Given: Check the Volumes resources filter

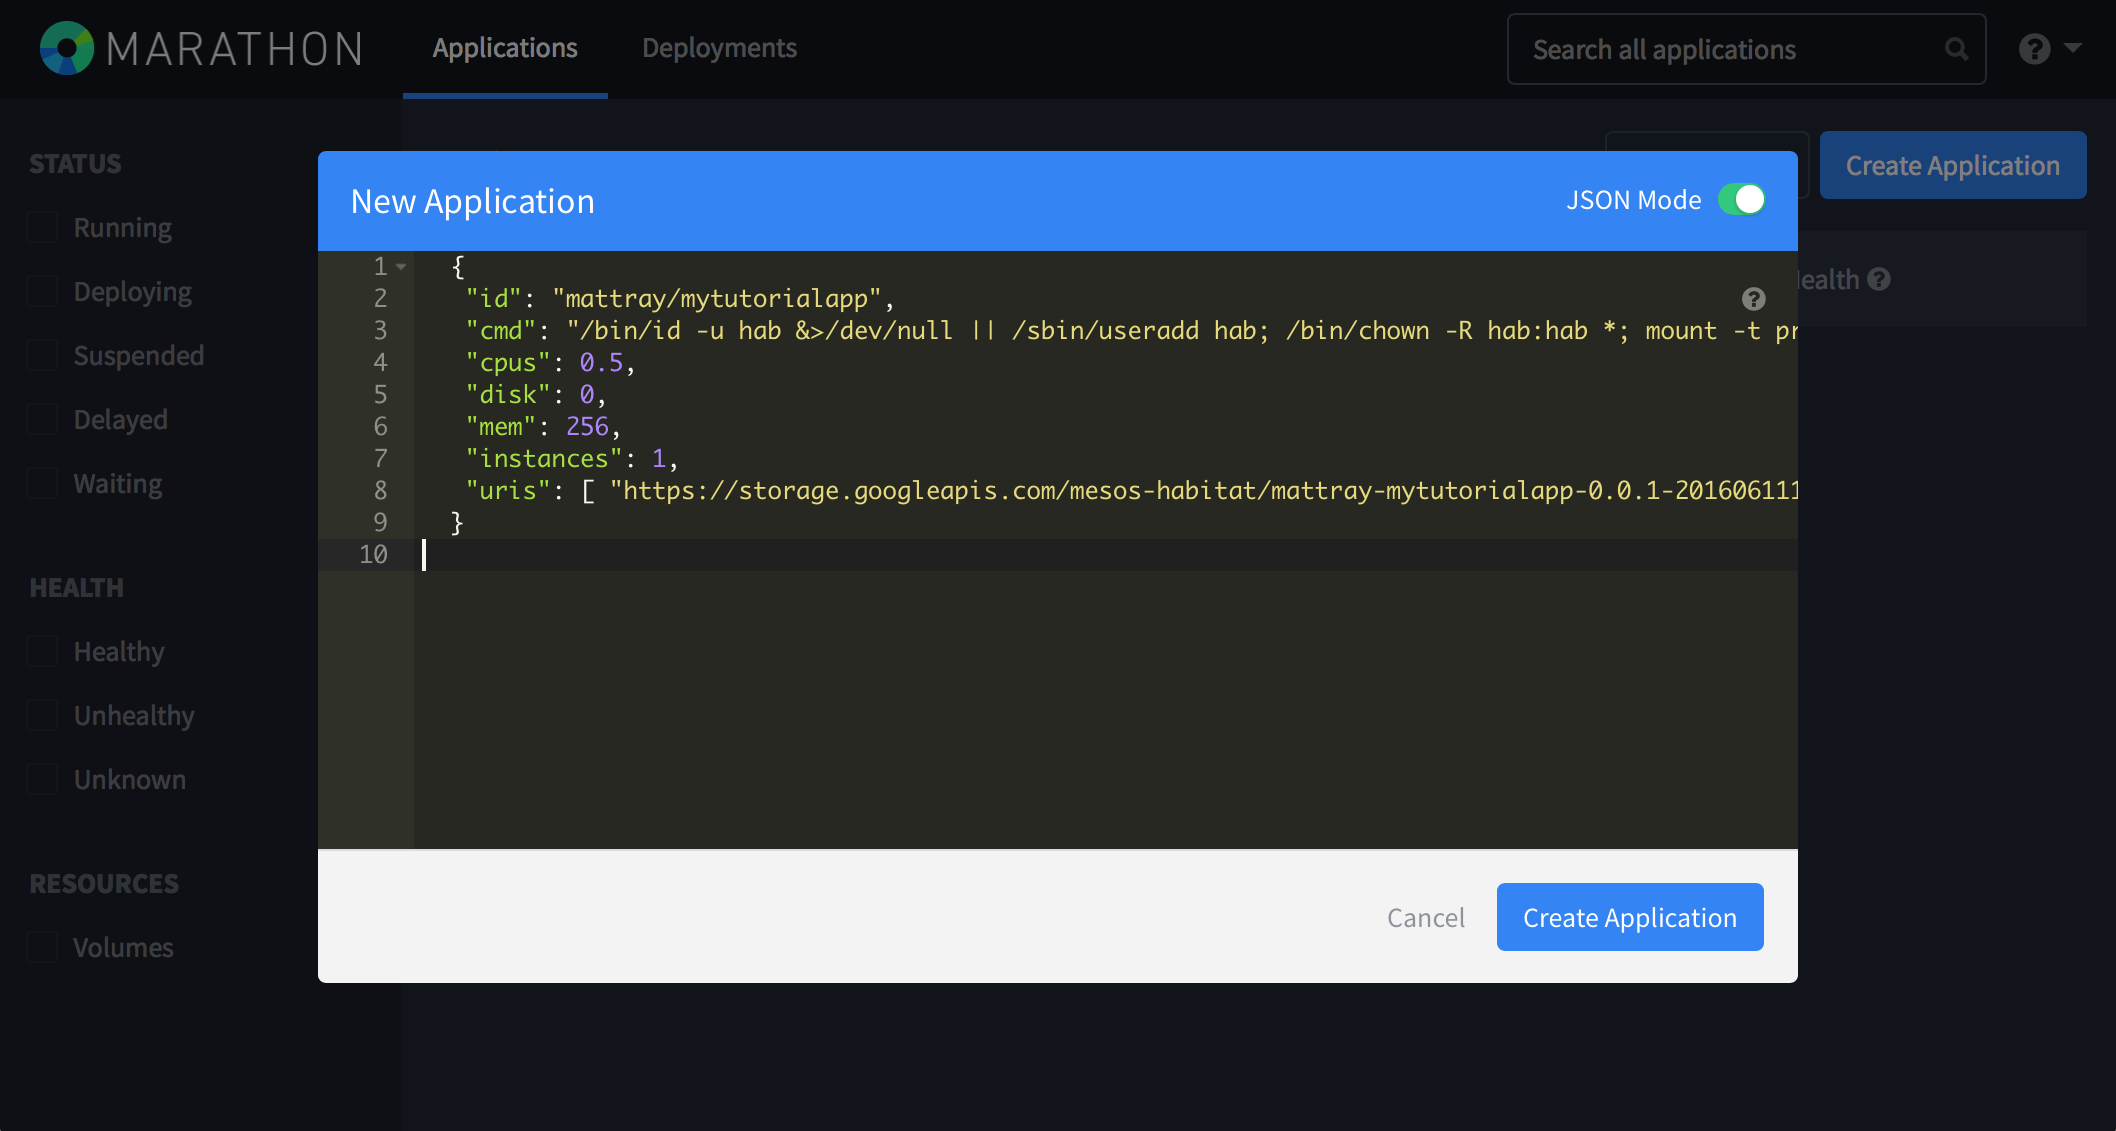Looking at the screenshot, I should point(41,947).
